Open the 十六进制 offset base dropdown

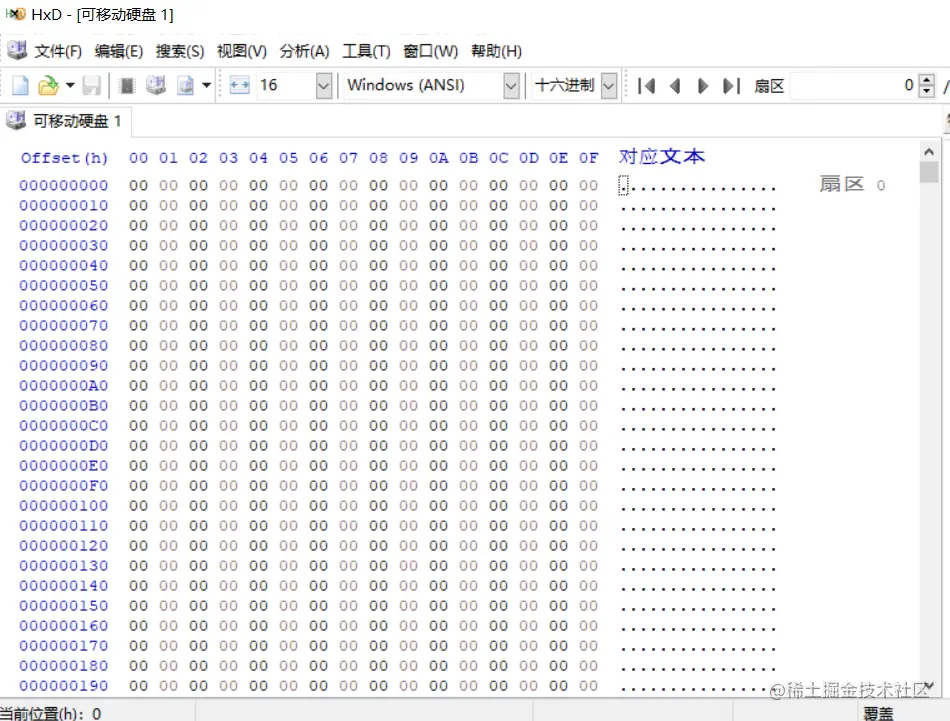(x=609, y=85)
